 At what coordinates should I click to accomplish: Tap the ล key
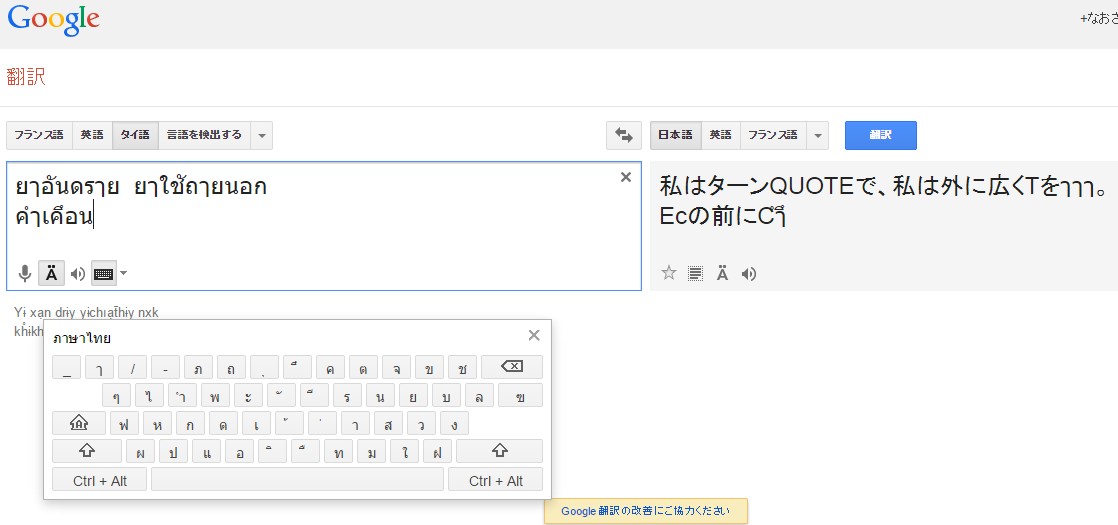pos(479,395)
